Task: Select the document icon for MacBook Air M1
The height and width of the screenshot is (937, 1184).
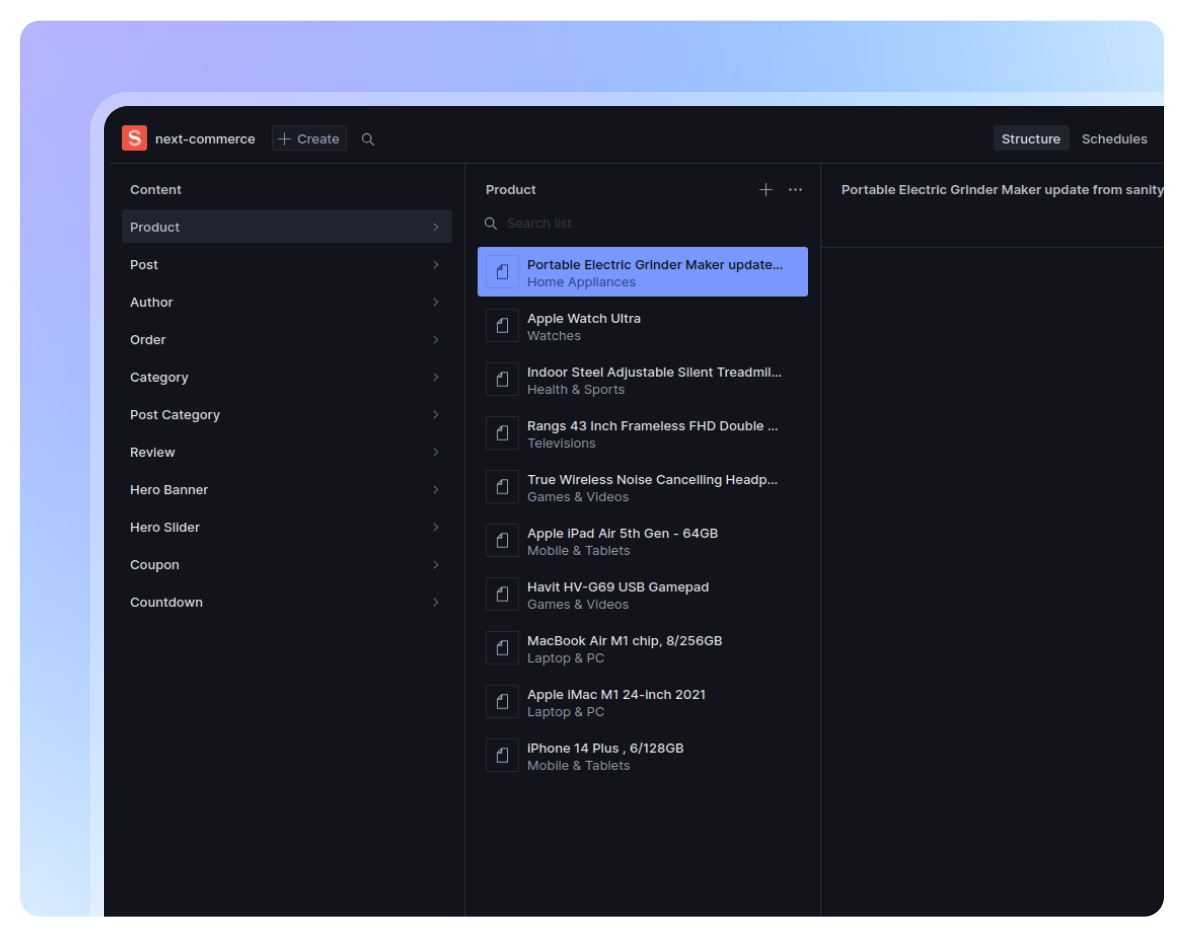Action: 502,647
